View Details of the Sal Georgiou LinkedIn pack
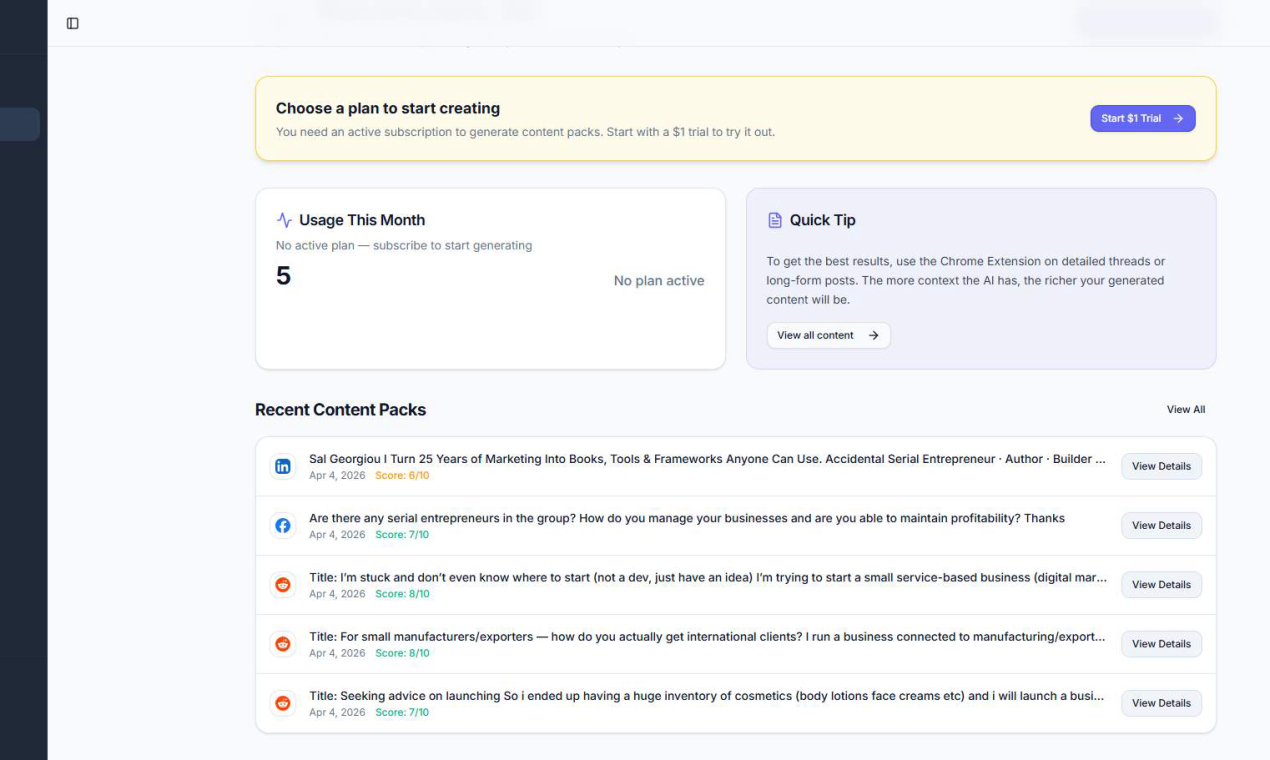 click(1161, 466)
